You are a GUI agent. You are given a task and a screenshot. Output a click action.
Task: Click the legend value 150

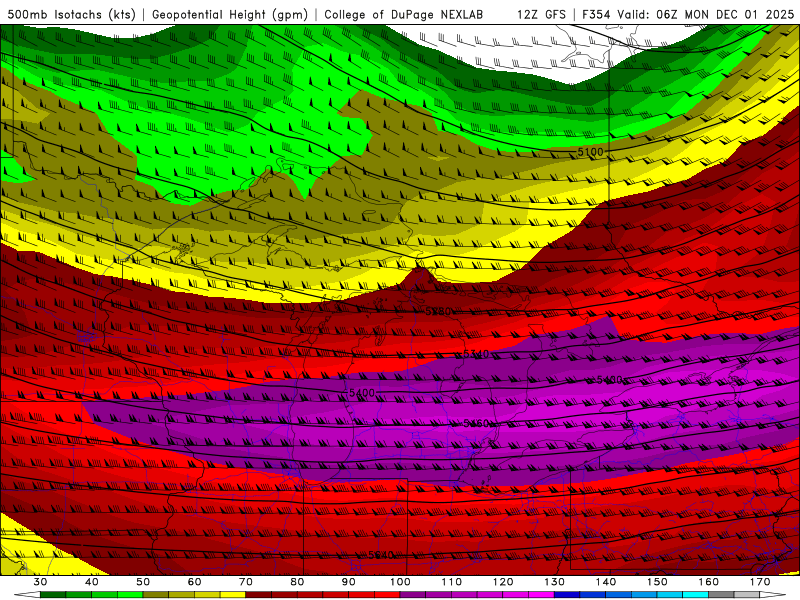coord(657,582)
